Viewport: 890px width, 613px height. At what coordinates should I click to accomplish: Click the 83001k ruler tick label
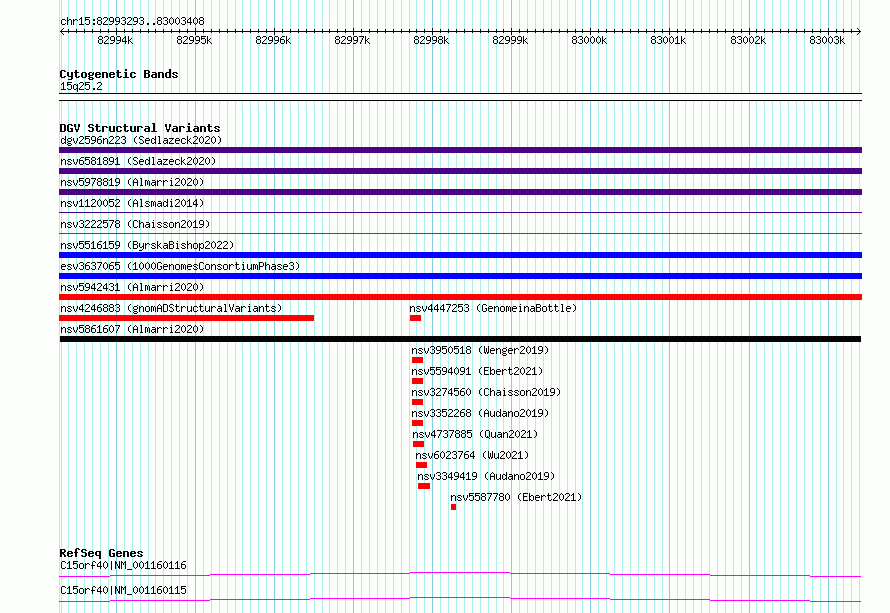(668, 40)
